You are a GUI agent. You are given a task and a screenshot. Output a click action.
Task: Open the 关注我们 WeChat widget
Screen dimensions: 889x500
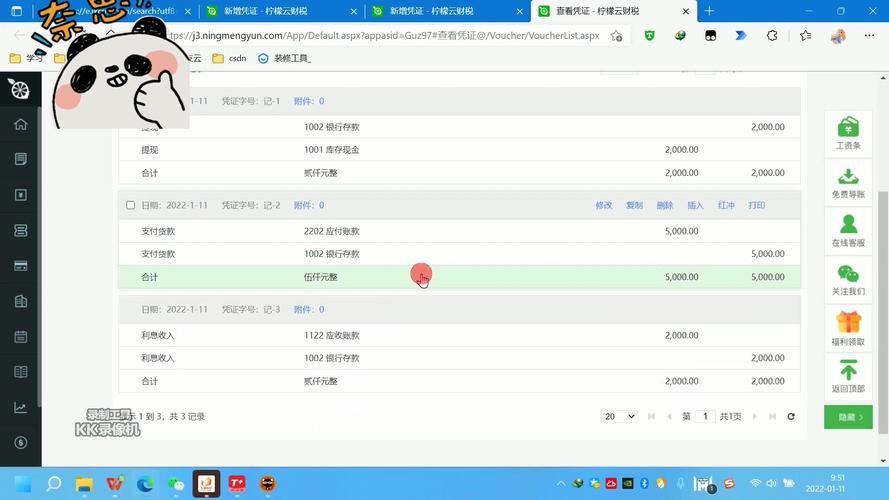point(848,279)
